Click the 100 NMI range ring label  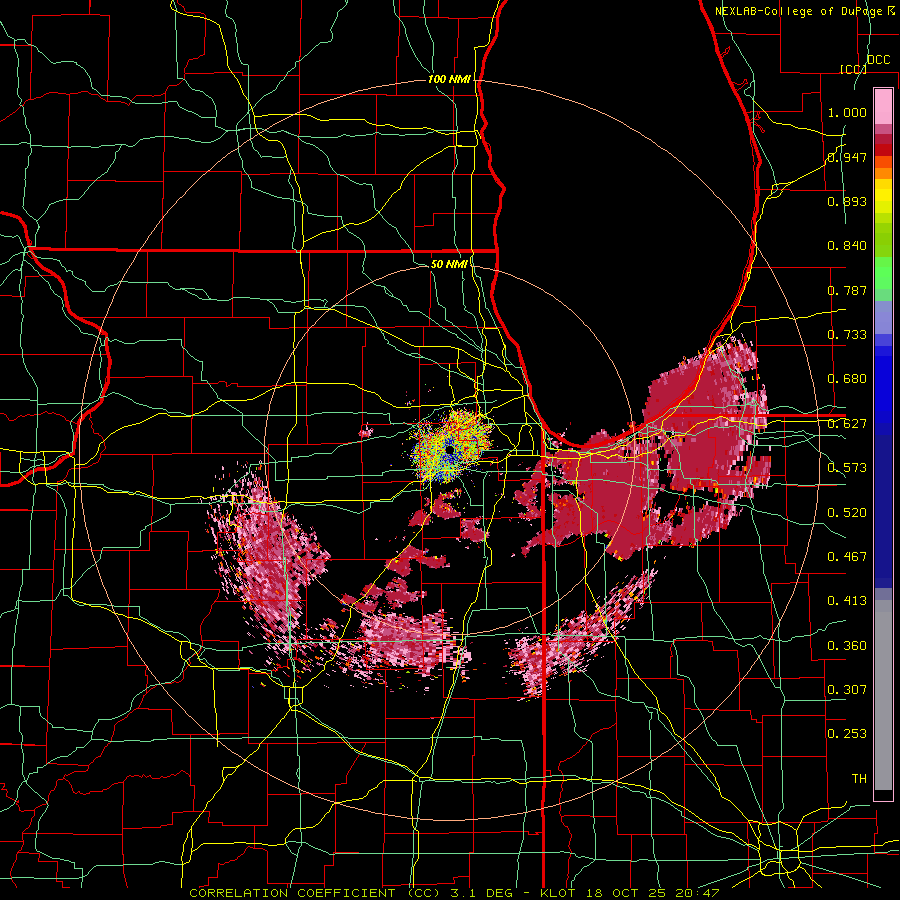[x=449, y=79]
